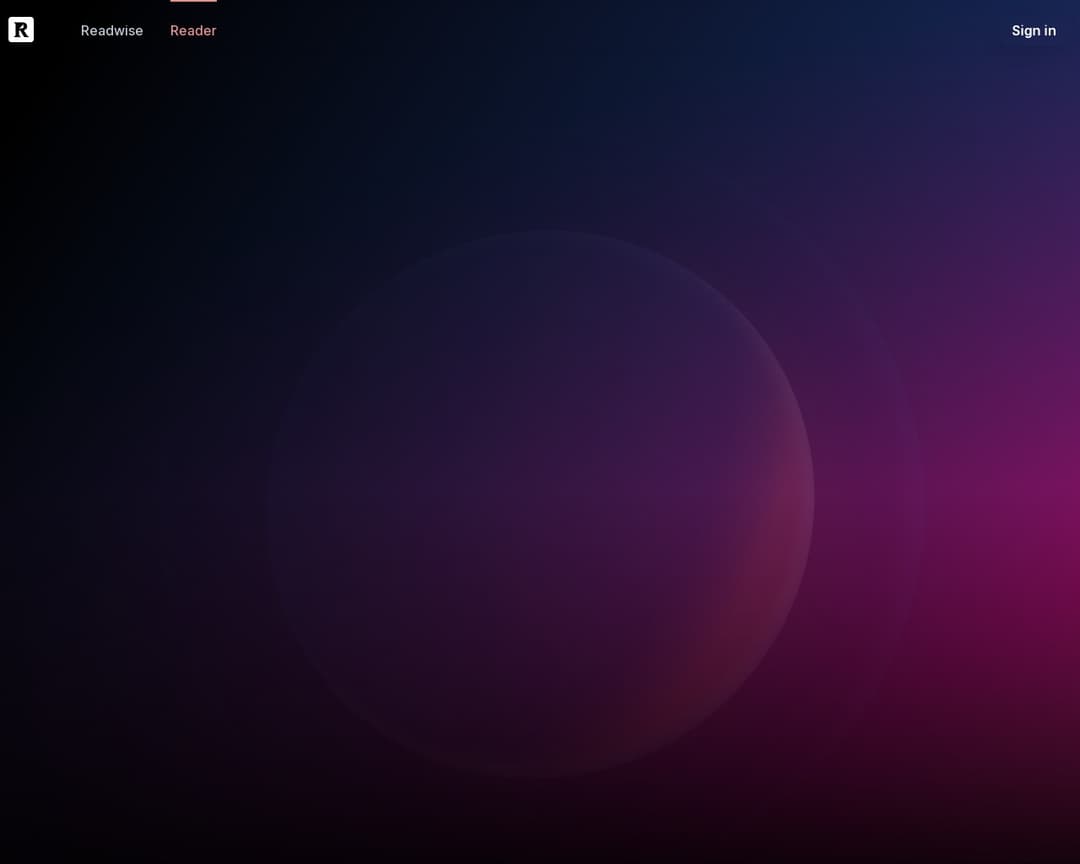Click the Sign in link

(1033, 31)
